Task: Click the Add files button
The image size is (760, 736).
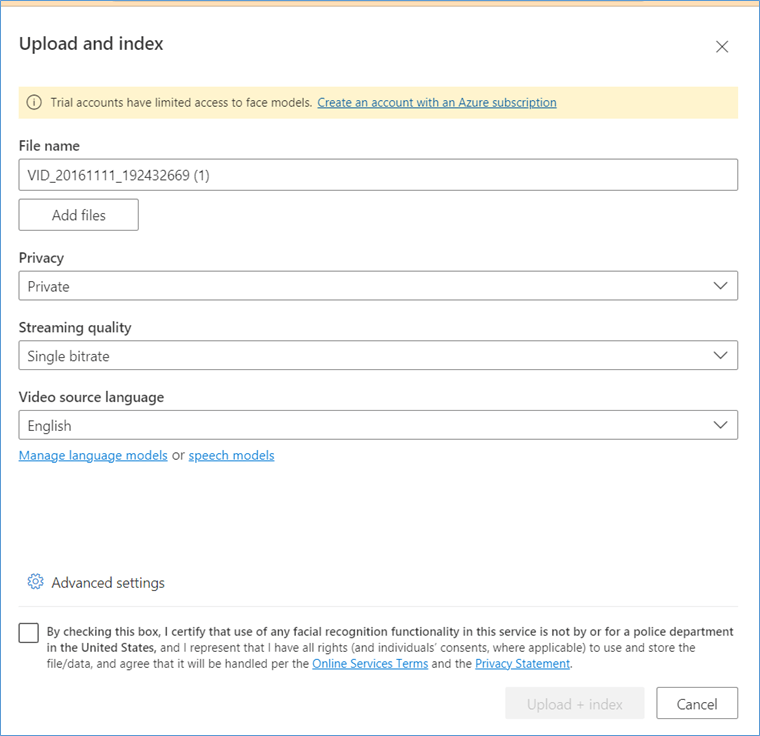Action: (x=79, y=215)
